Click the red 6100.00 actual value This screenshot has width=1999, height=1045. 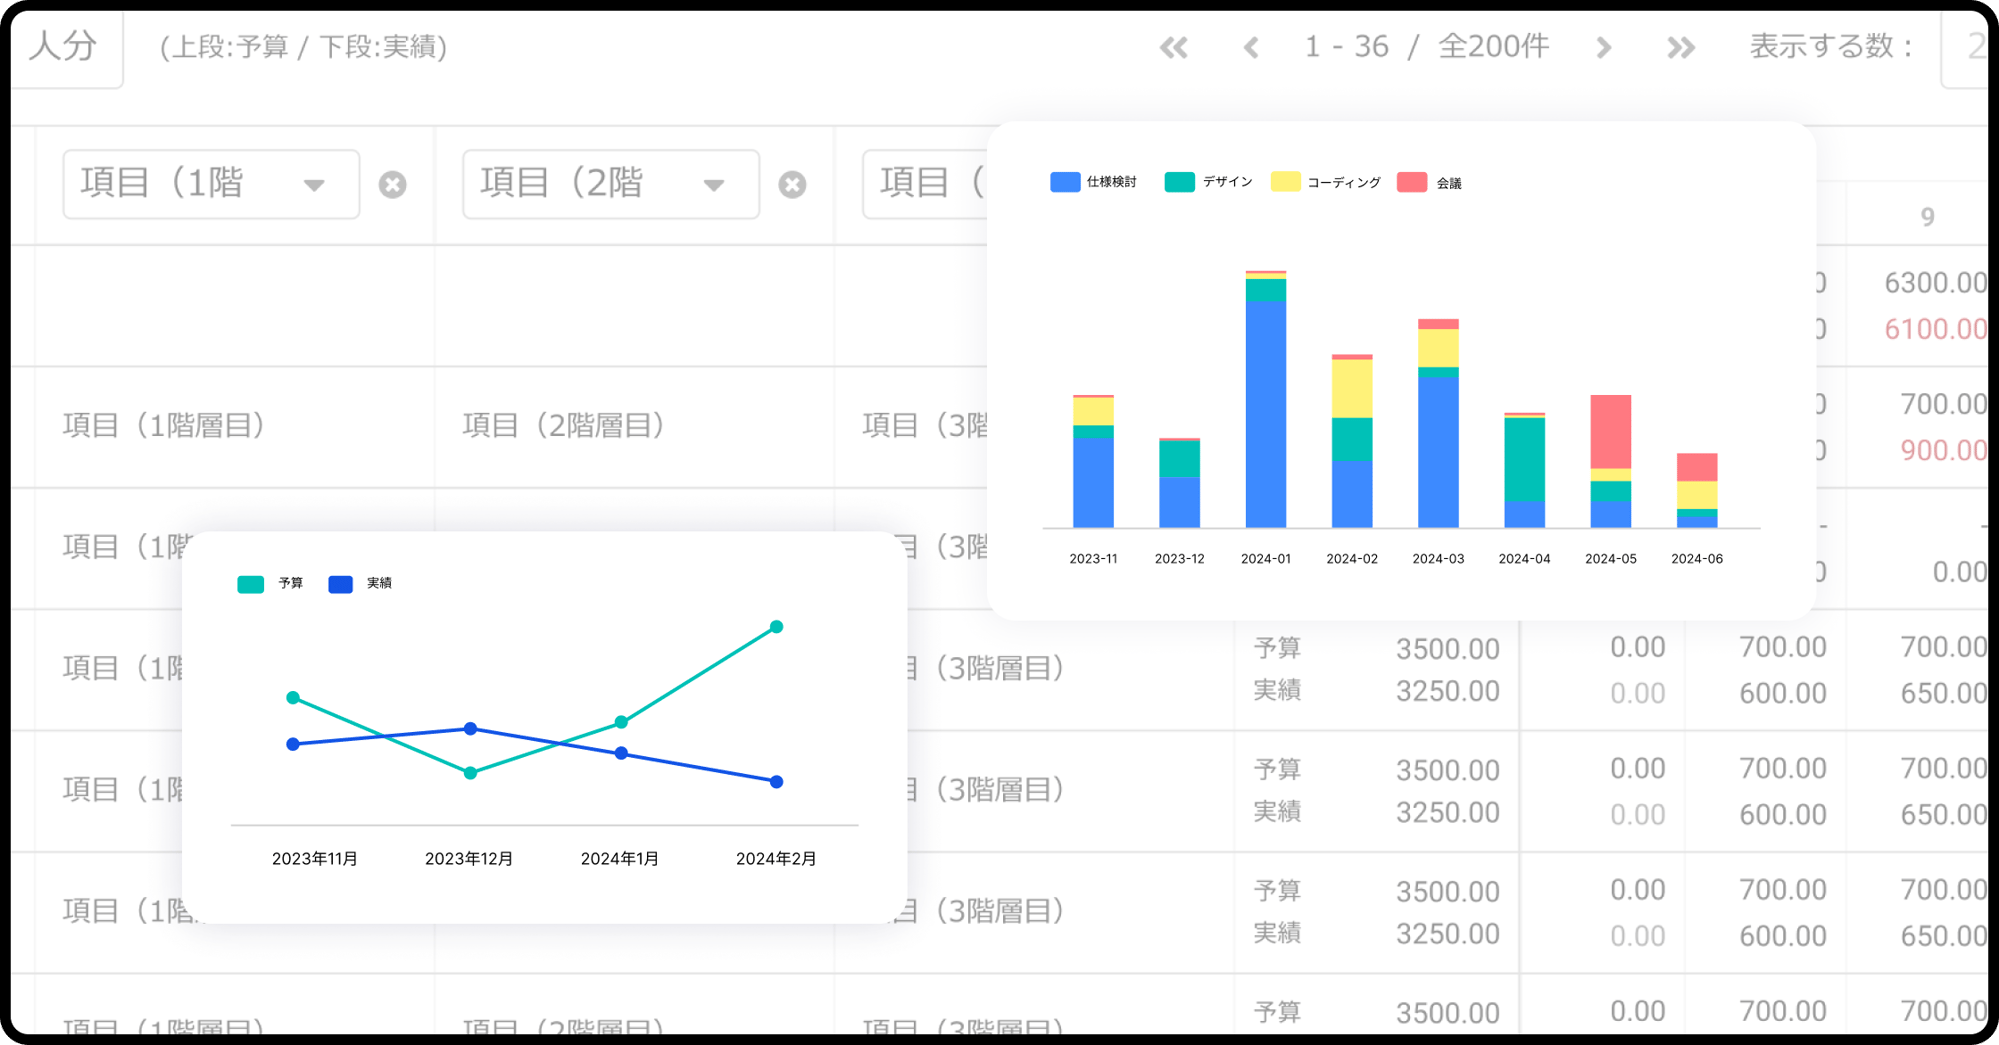click(1935, 329)
